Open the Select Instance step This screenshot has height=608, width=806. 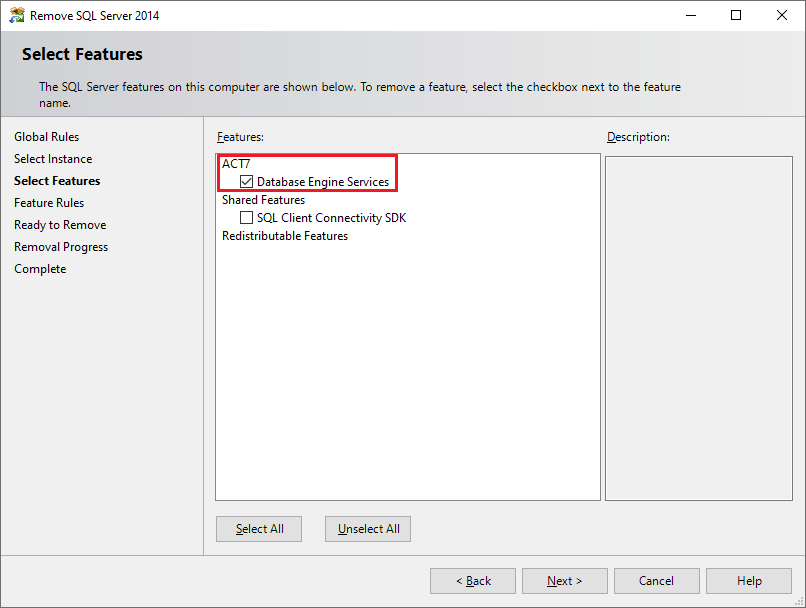click(x=52, y=158)
